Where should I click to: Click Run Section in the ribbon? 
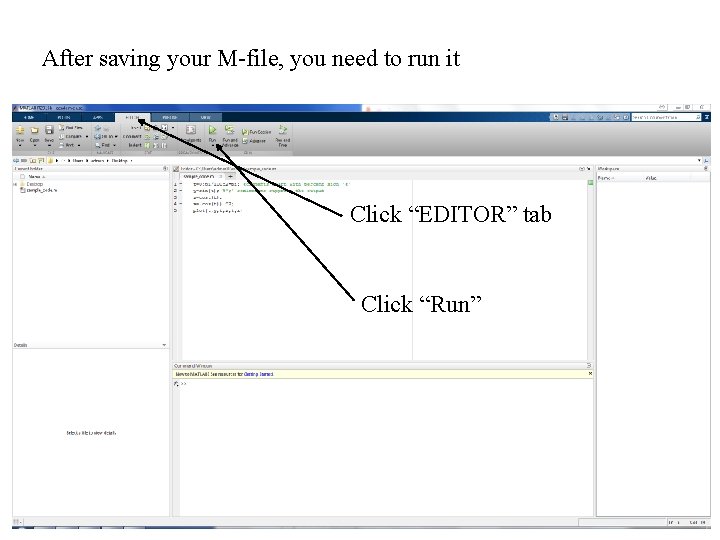tap(257, 132)
